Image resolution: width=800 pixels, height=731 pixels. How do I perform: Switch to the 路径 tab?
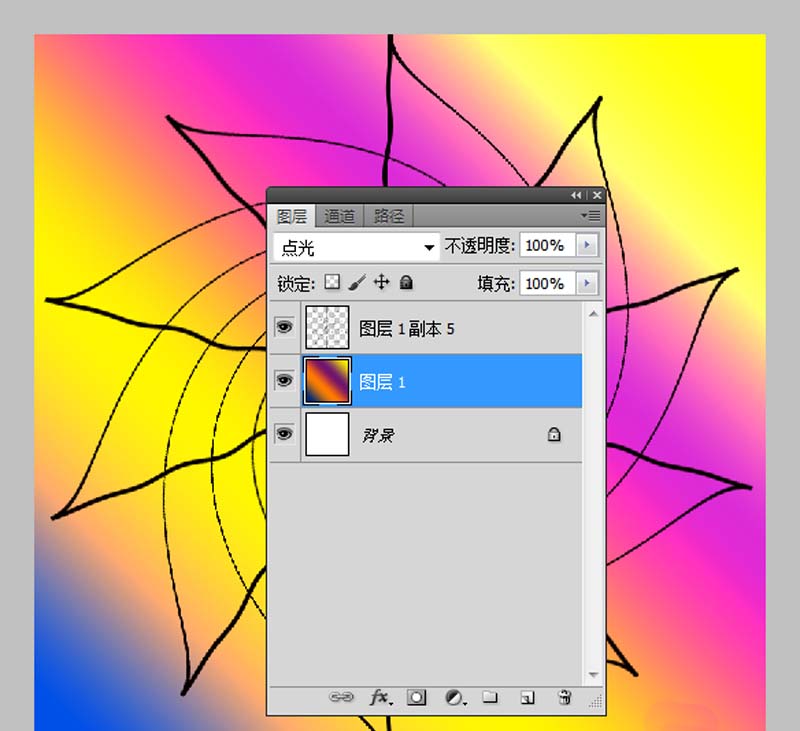tap(388, 216)
